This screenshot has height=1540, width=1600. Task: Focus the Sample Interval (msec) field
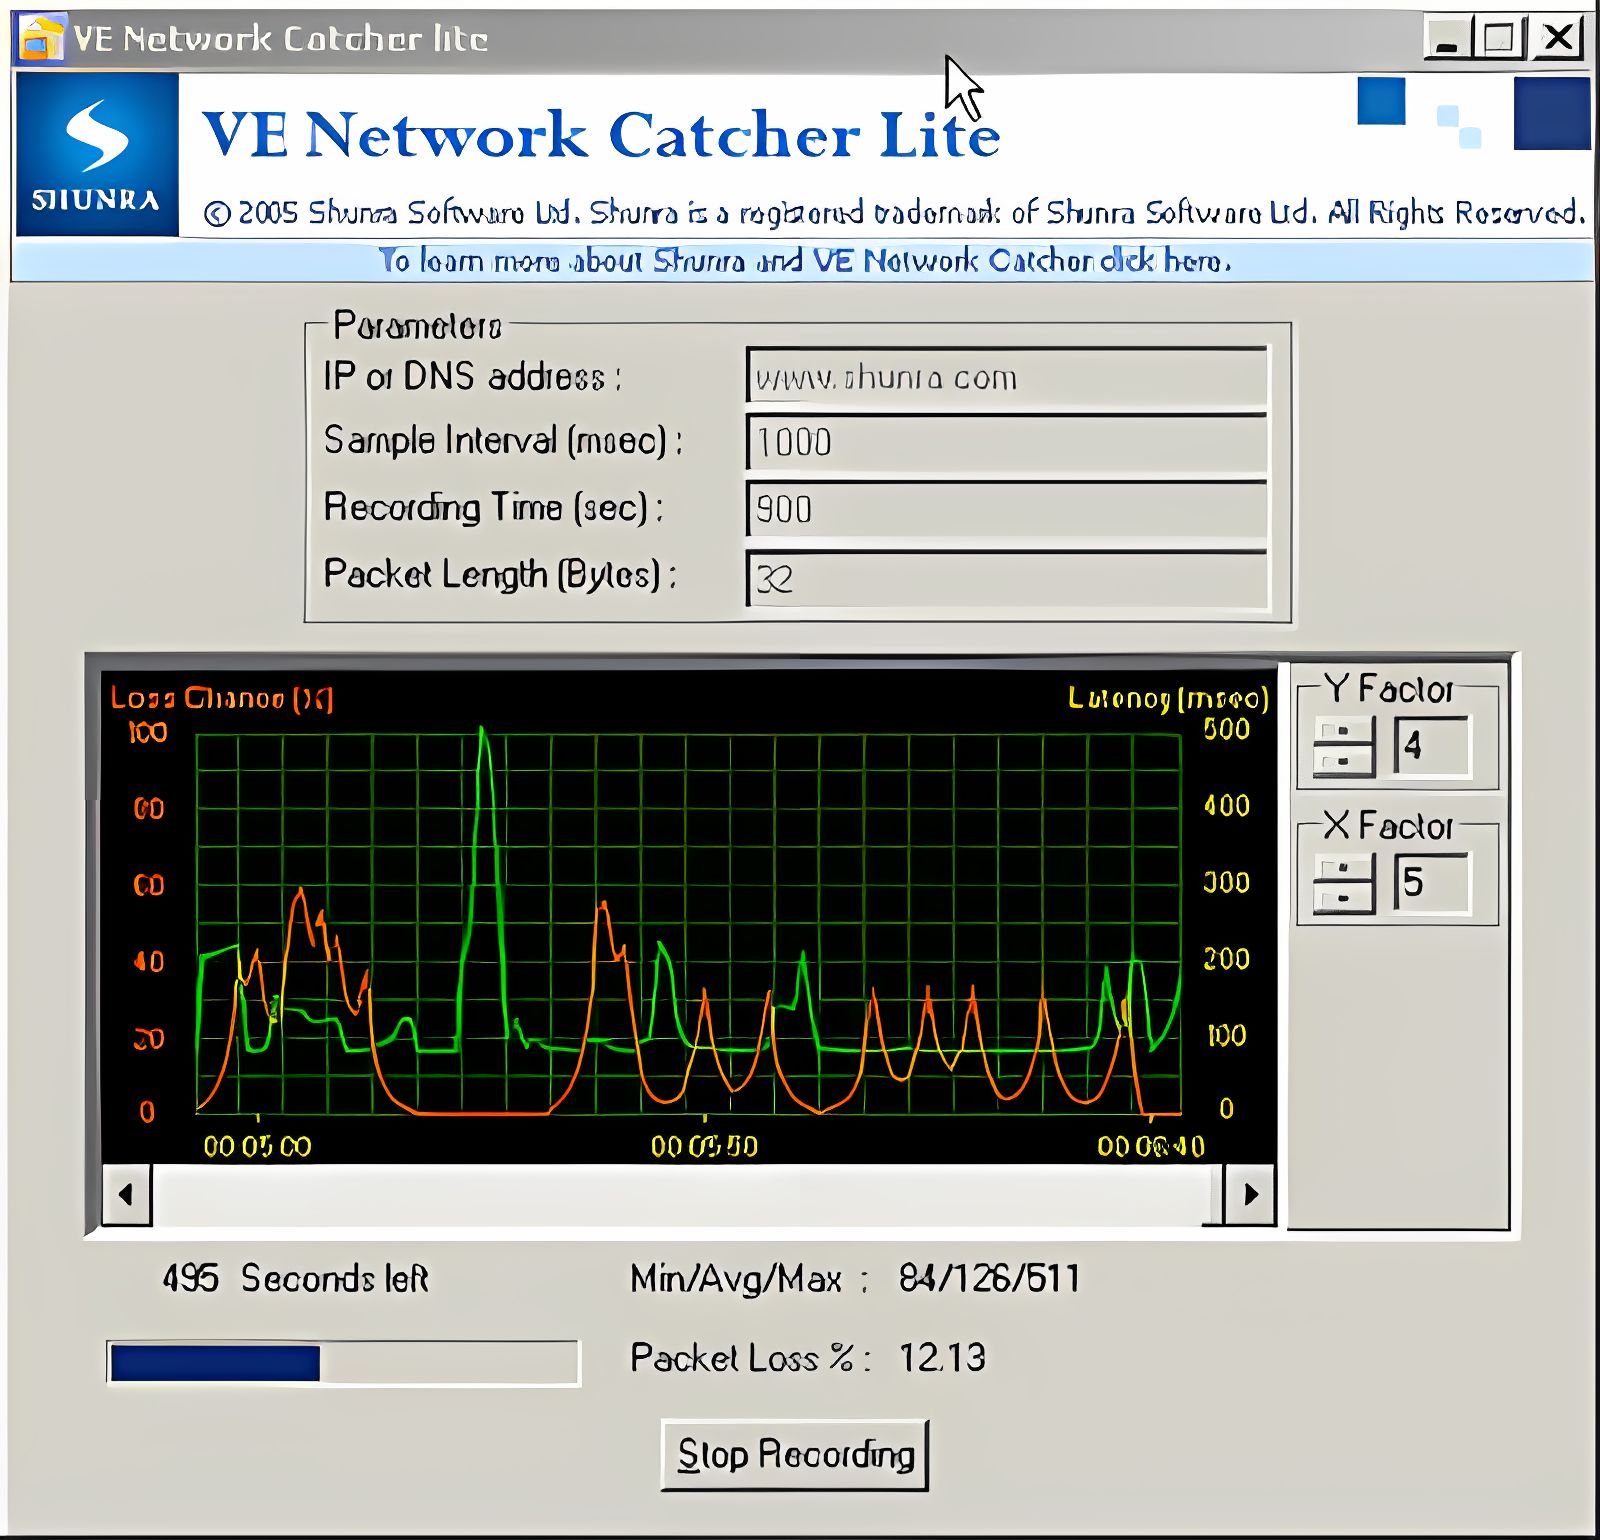[x=1007, y=442]
